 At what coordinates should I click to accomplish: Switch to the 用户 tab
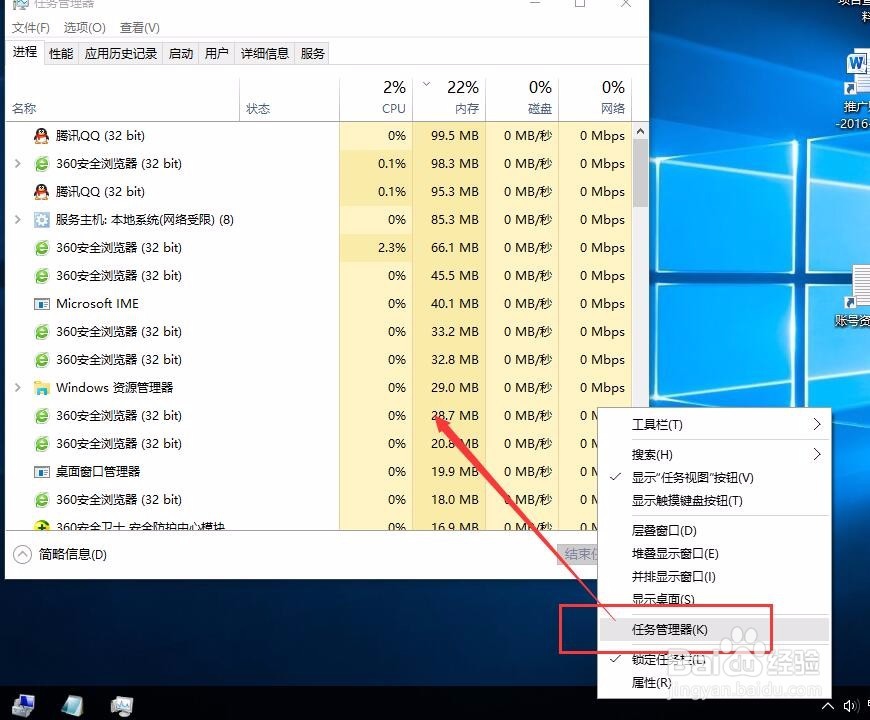point(216,54)
